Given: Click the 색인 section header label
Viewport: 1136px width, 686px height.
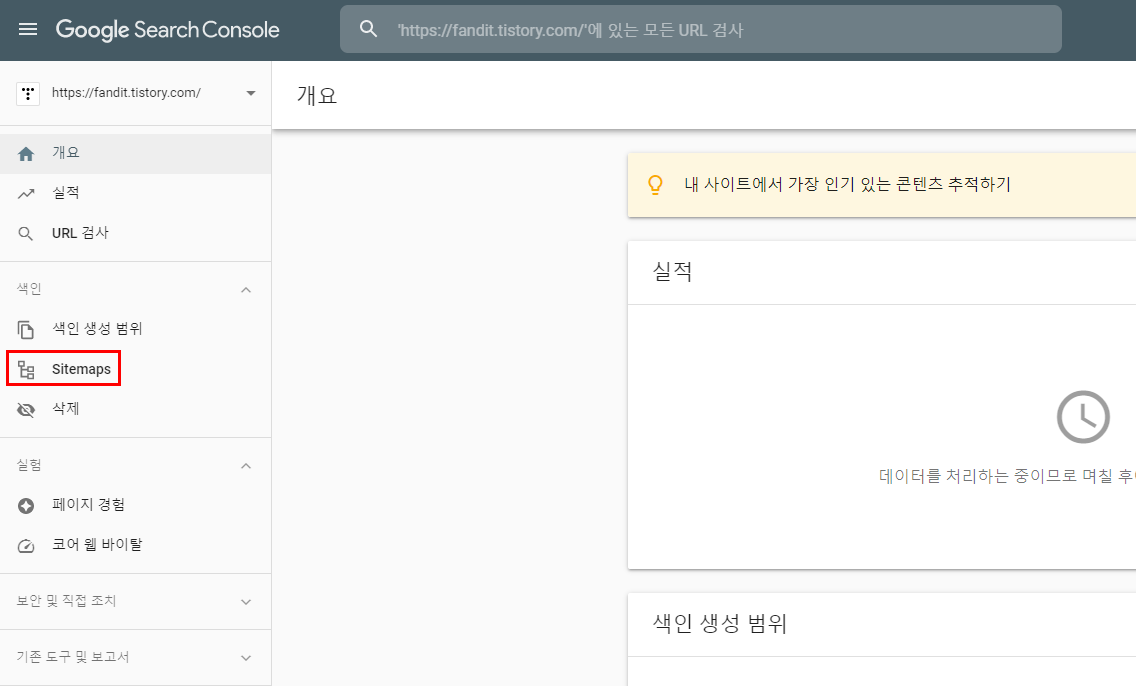Looking at the screenshot, I should coord(29,289).
